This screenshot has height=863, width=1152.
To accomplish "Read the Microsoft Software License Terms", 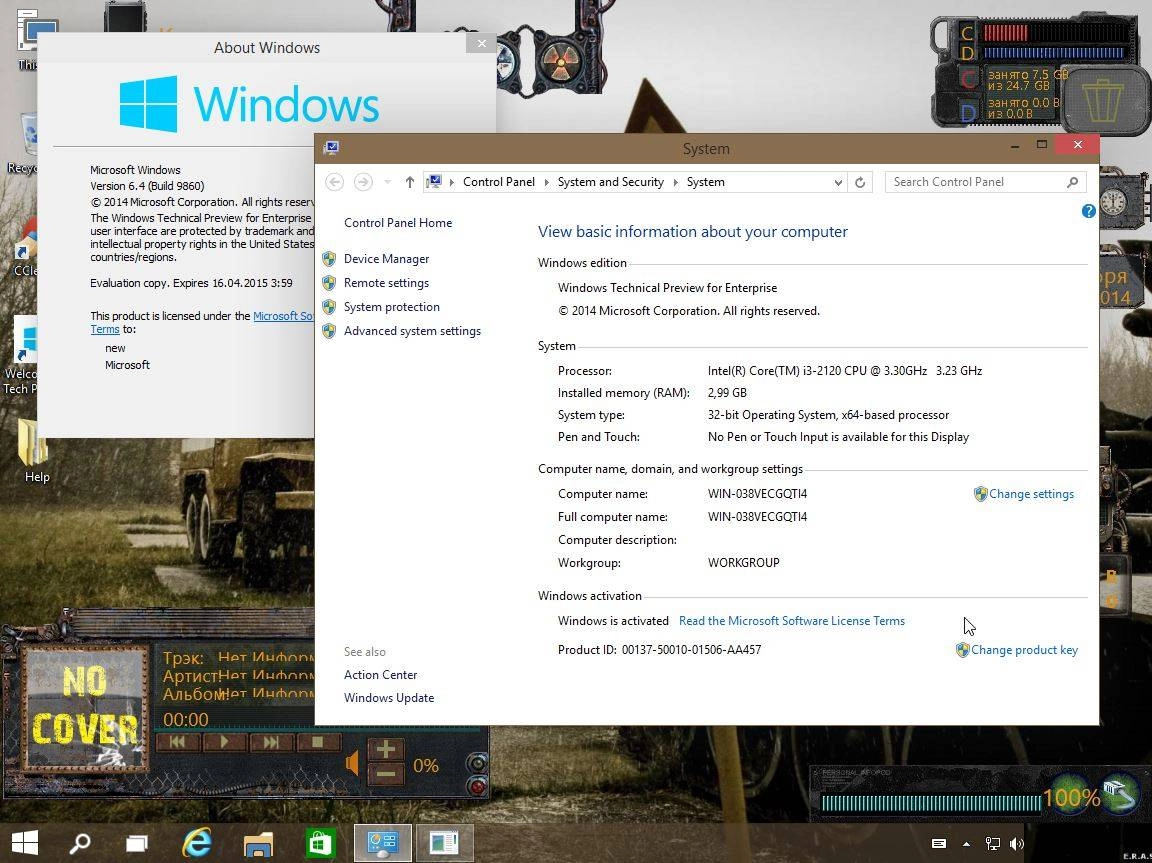I will point(791,621).
